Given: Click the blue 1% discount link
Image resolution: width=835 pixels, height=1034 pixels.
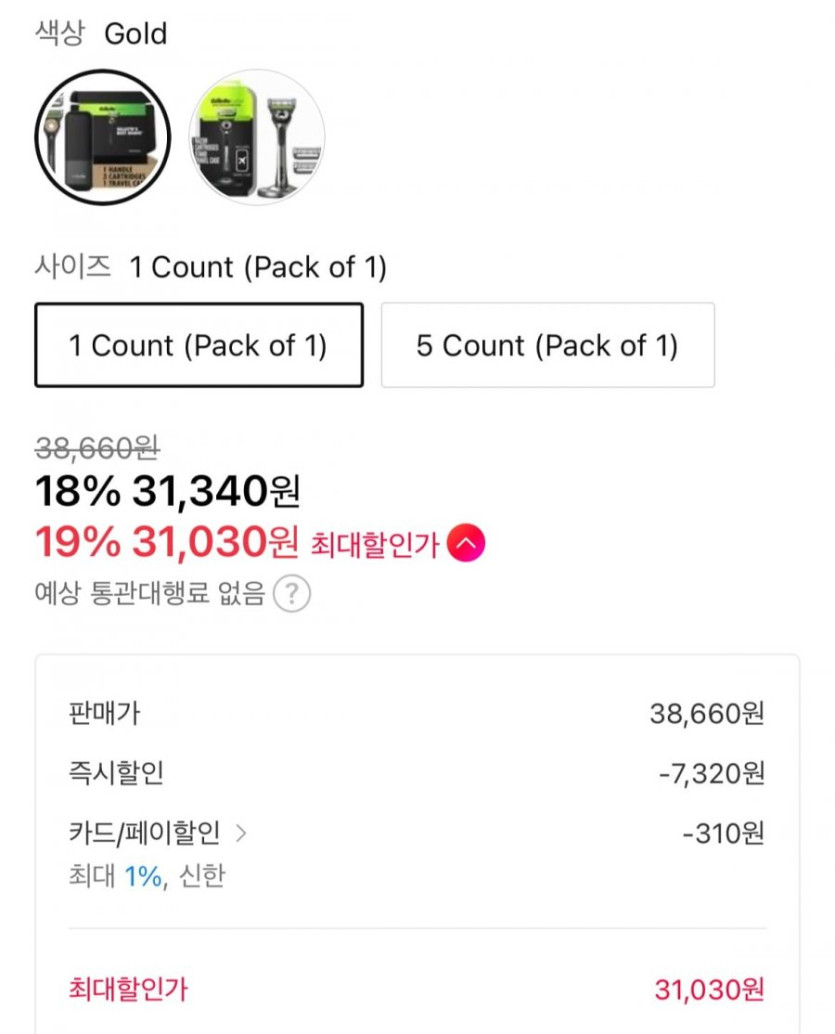Looking at the screenshot, I should pyautogui.click(x=144, y=876).
